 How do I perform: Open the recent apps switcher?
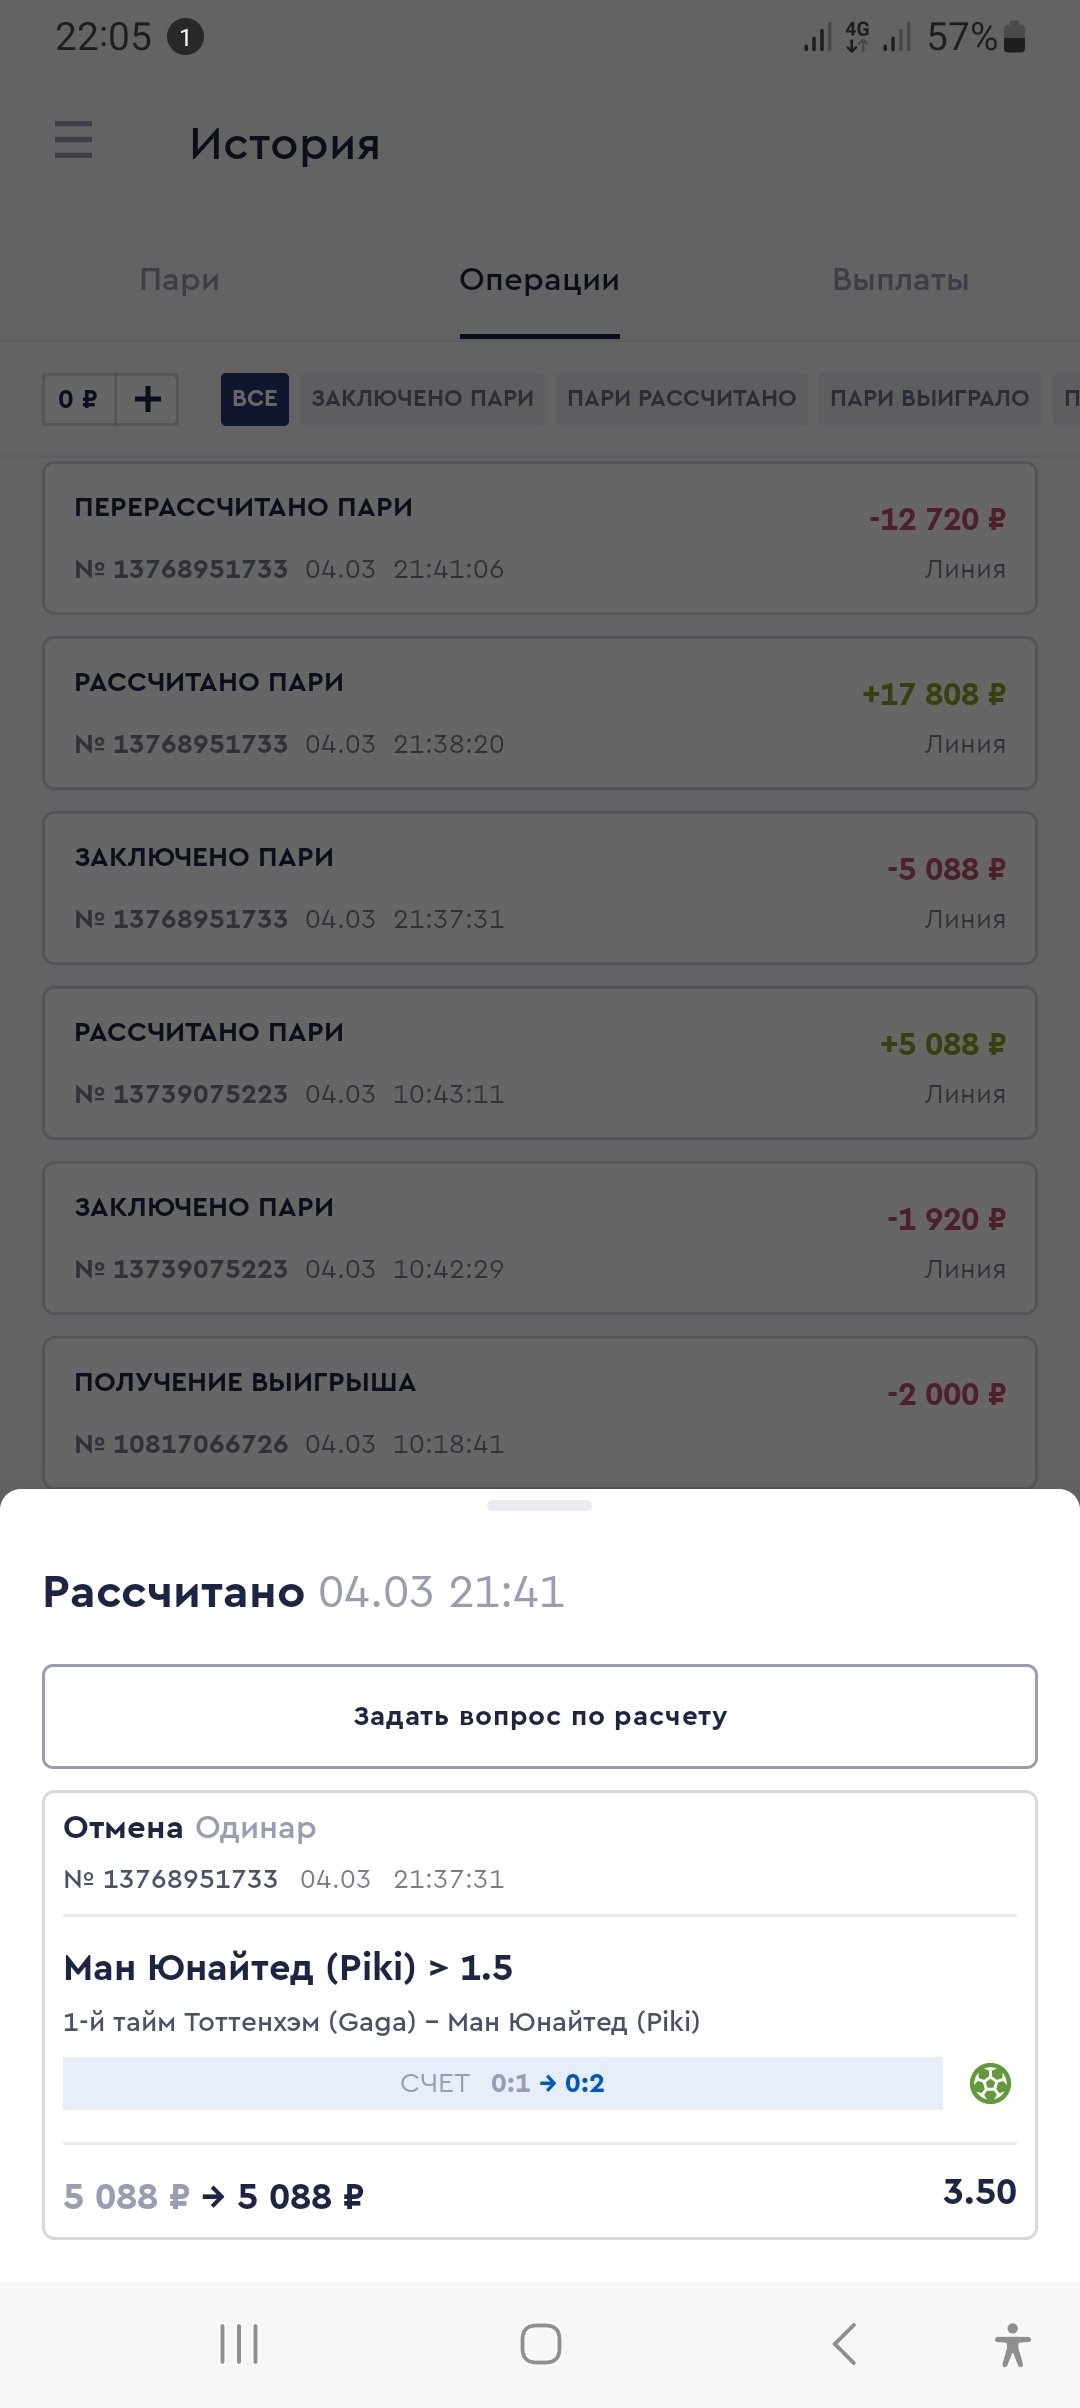pos(239,2343)
